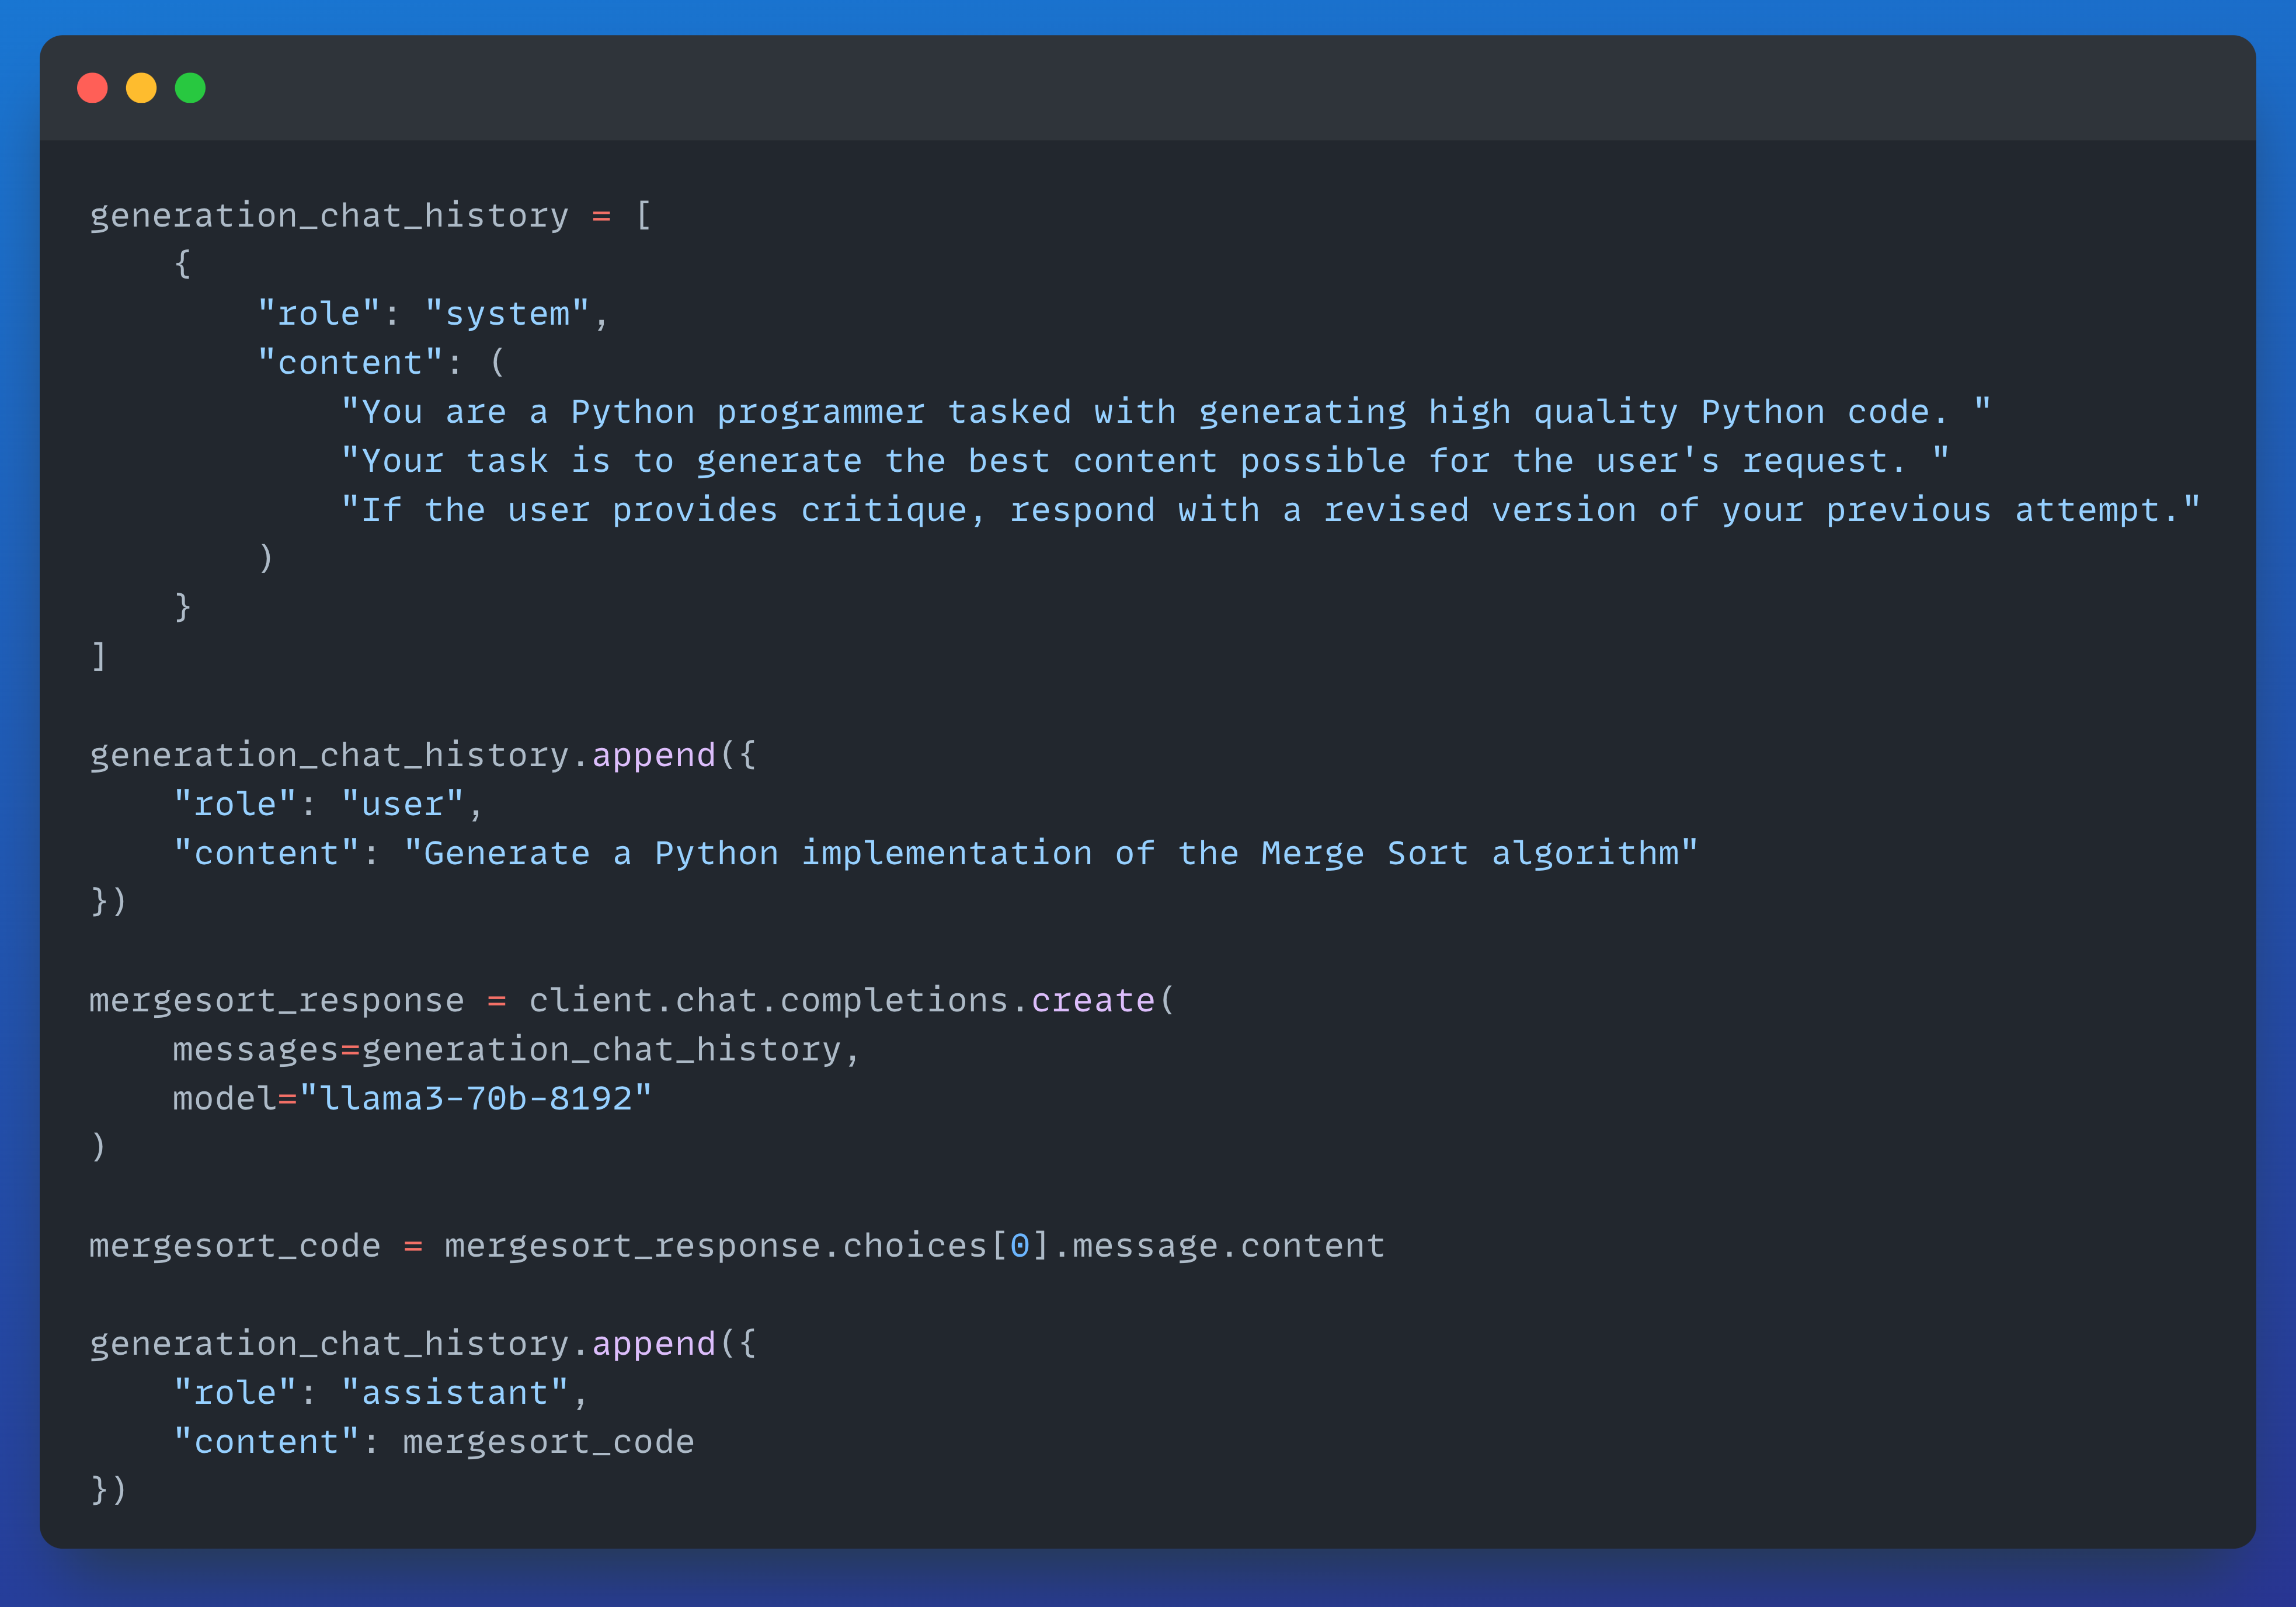Screen dimensions: 2296x1607
Task: Click the yellow minimize window dot
Action: pos(141,88)
